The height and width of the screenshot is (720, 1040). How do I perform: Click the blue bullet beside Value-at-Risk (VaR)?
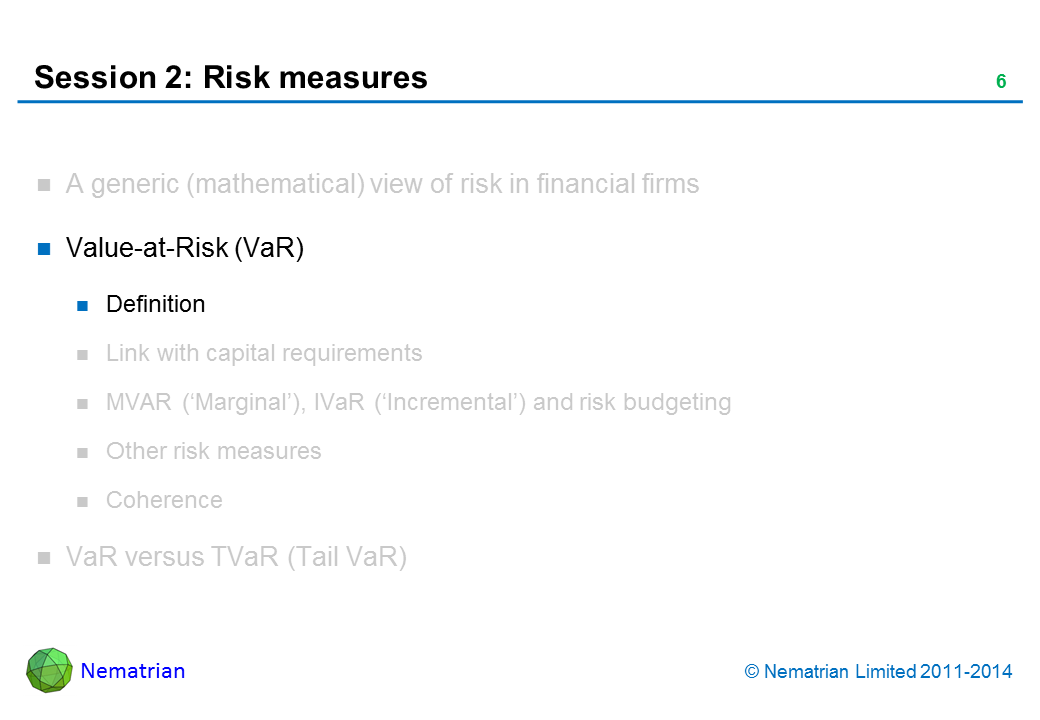click(44, 249)
